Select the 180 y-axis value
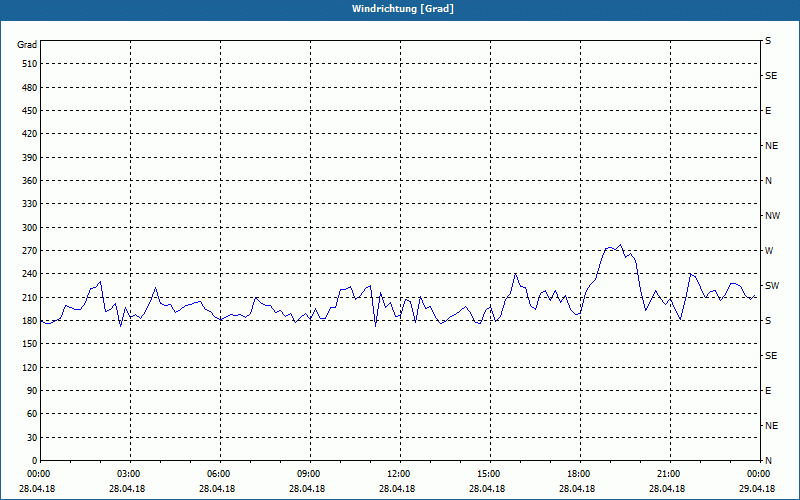The width and height of the screenshot is (800, 500). click(30, 321)
